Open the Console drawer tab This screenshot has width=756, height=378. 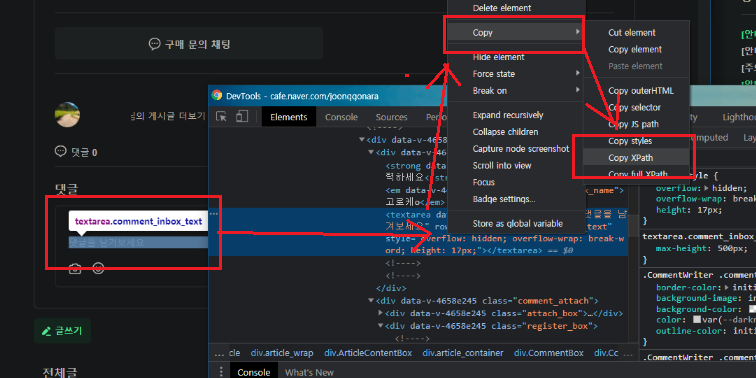tap(254, 372)
